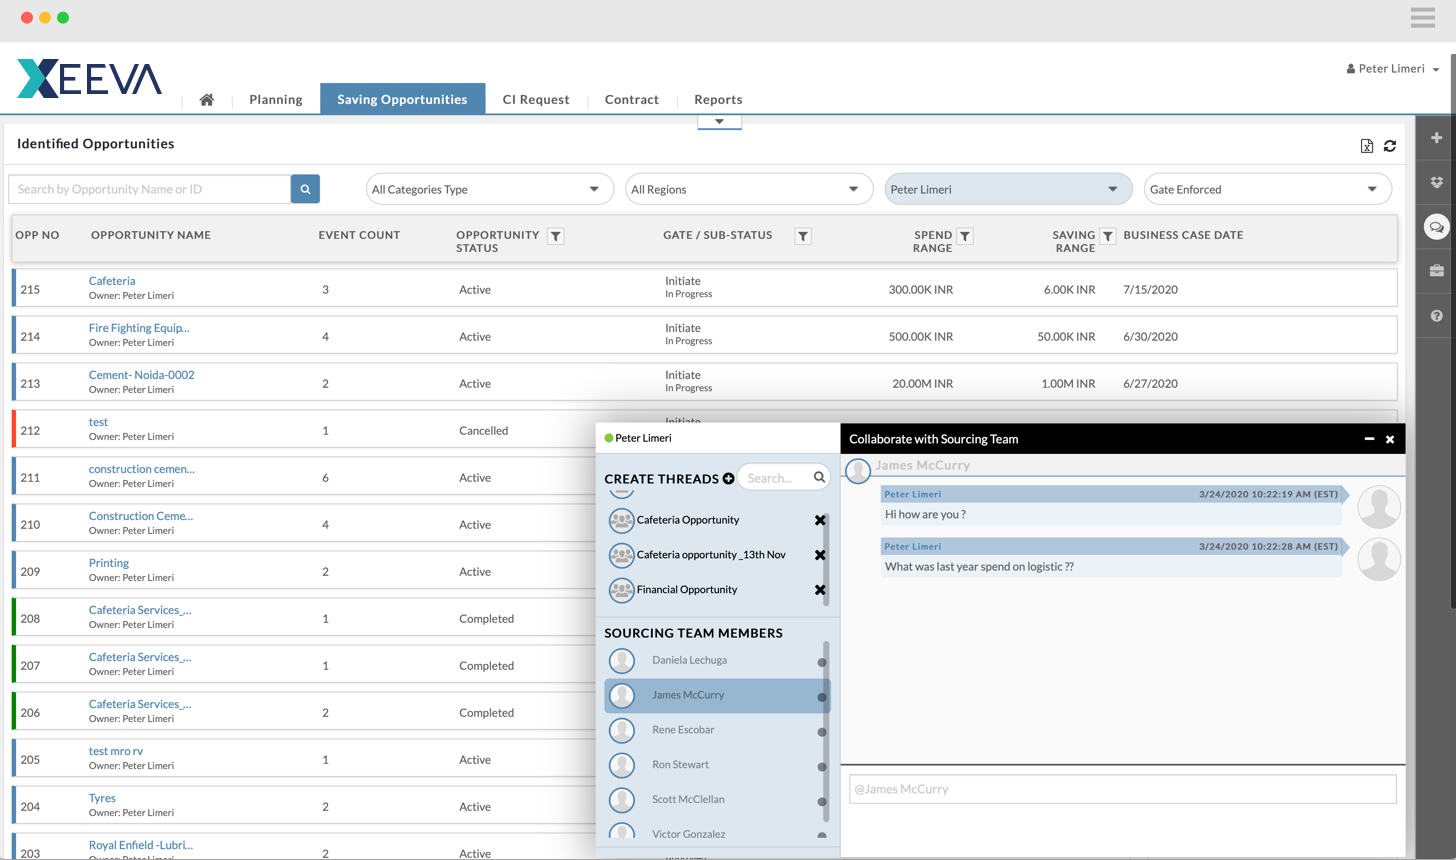Open the hamburger menu at top right
The image size is (1456, 860).
pos(1423,18)
